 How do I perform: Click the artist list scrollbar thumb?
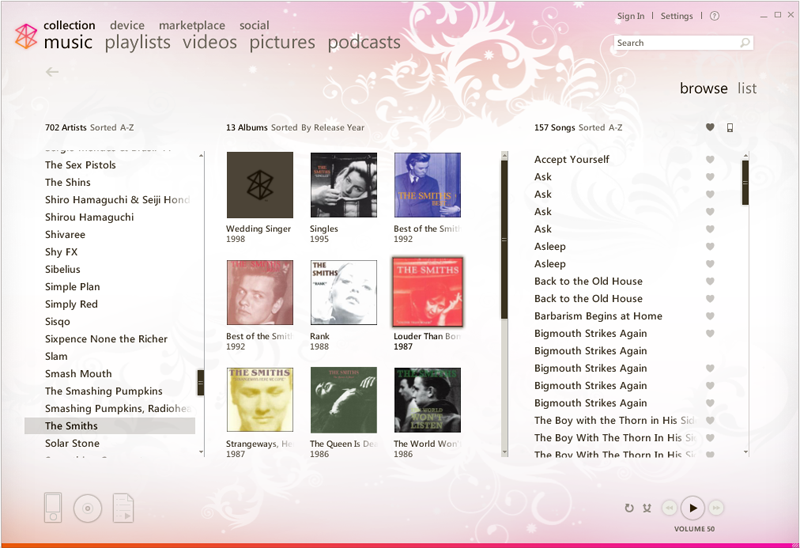201,383
